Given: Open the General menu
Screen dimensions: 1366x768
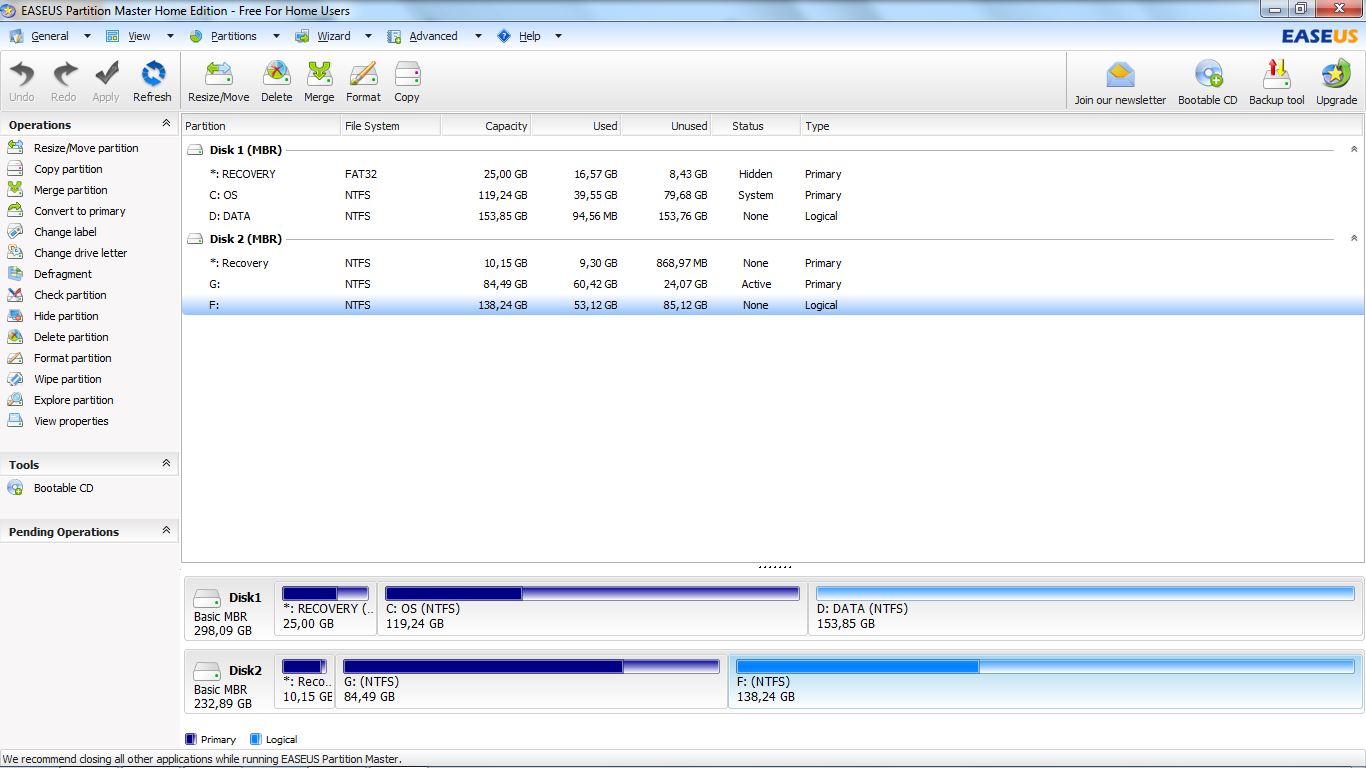Looking at the screenshot, I should tap(50, 36).
